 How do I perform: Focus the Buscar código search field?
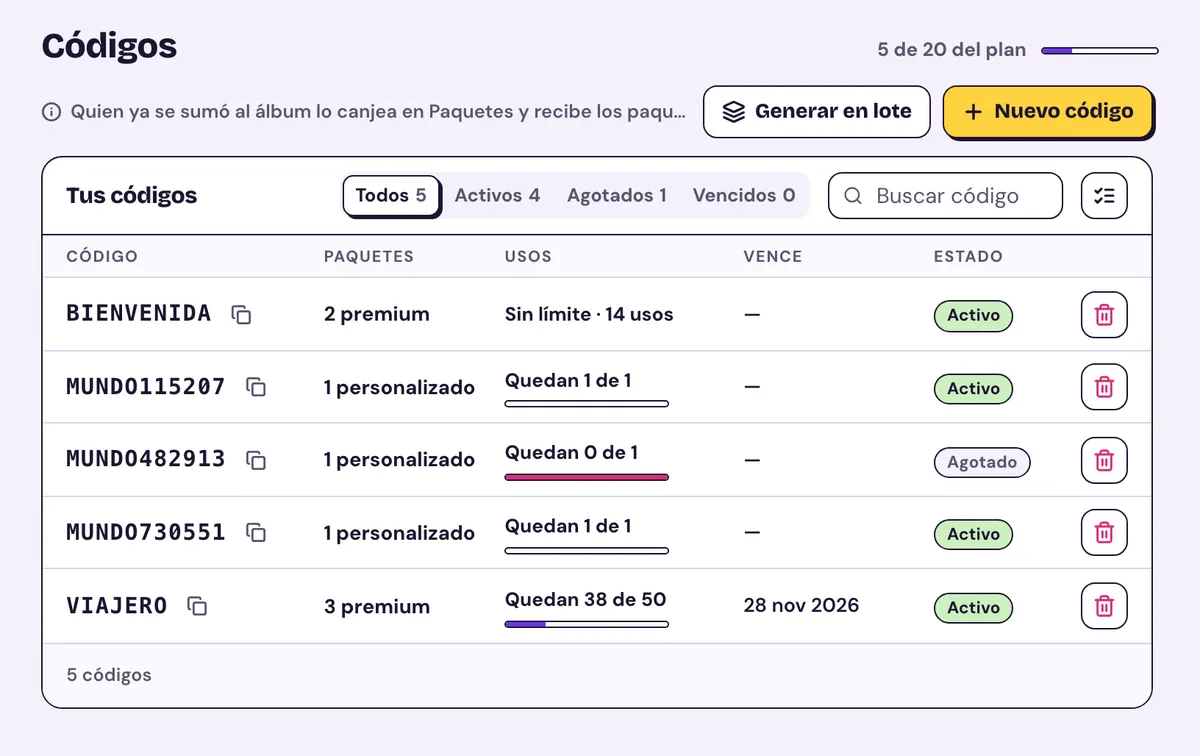(x=945, y=196)
